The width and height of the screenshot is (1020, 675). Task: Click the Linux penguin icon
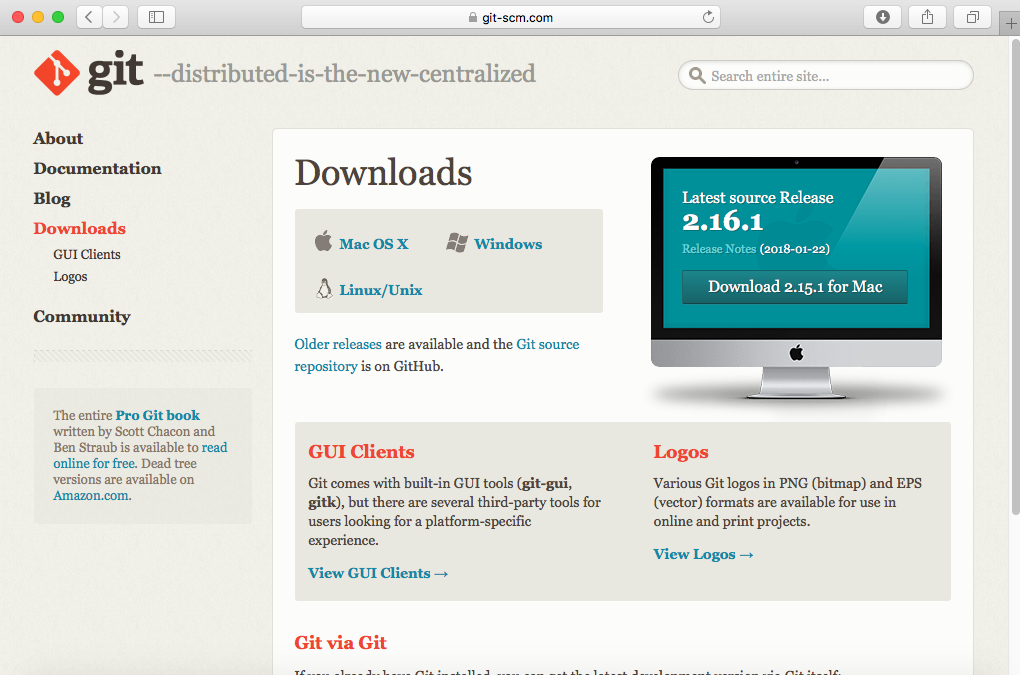coord(324,289)
